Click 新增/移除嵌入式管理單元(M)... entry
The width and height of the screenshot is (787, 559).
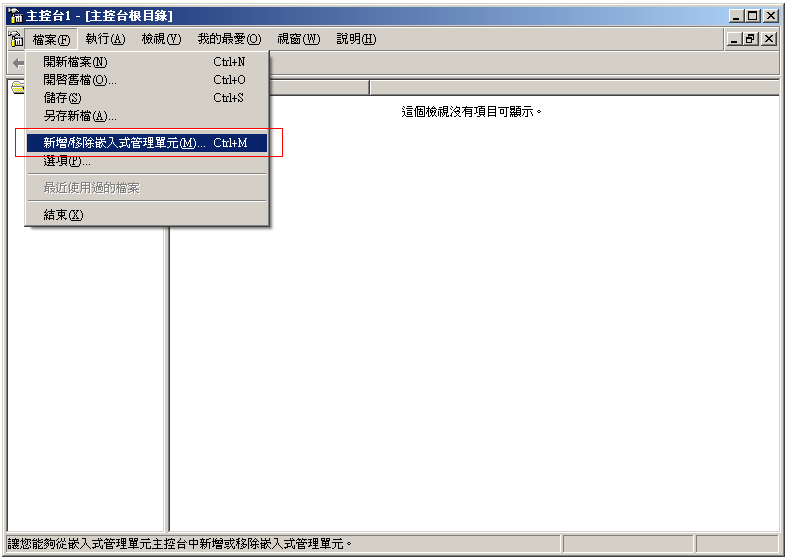(x=147, y=143)
